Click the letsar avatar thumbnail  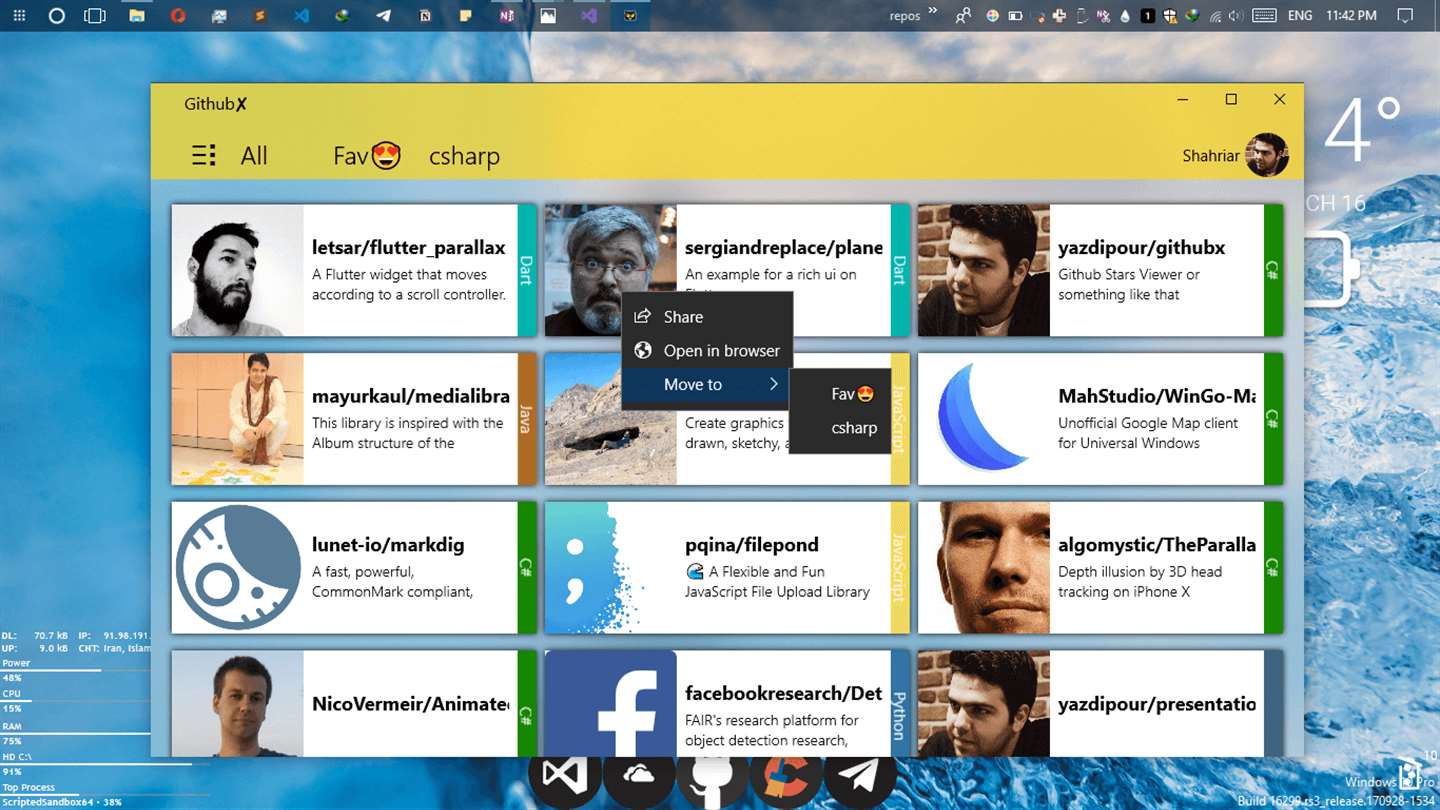pyautogui.click(x=238, y=270)
